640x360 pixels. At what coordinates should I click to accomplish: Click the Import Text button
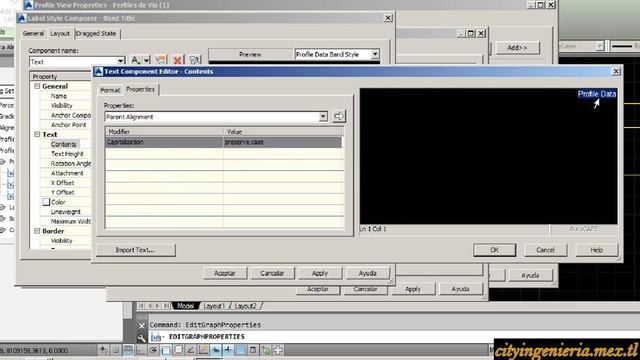[x=136, y=250]
